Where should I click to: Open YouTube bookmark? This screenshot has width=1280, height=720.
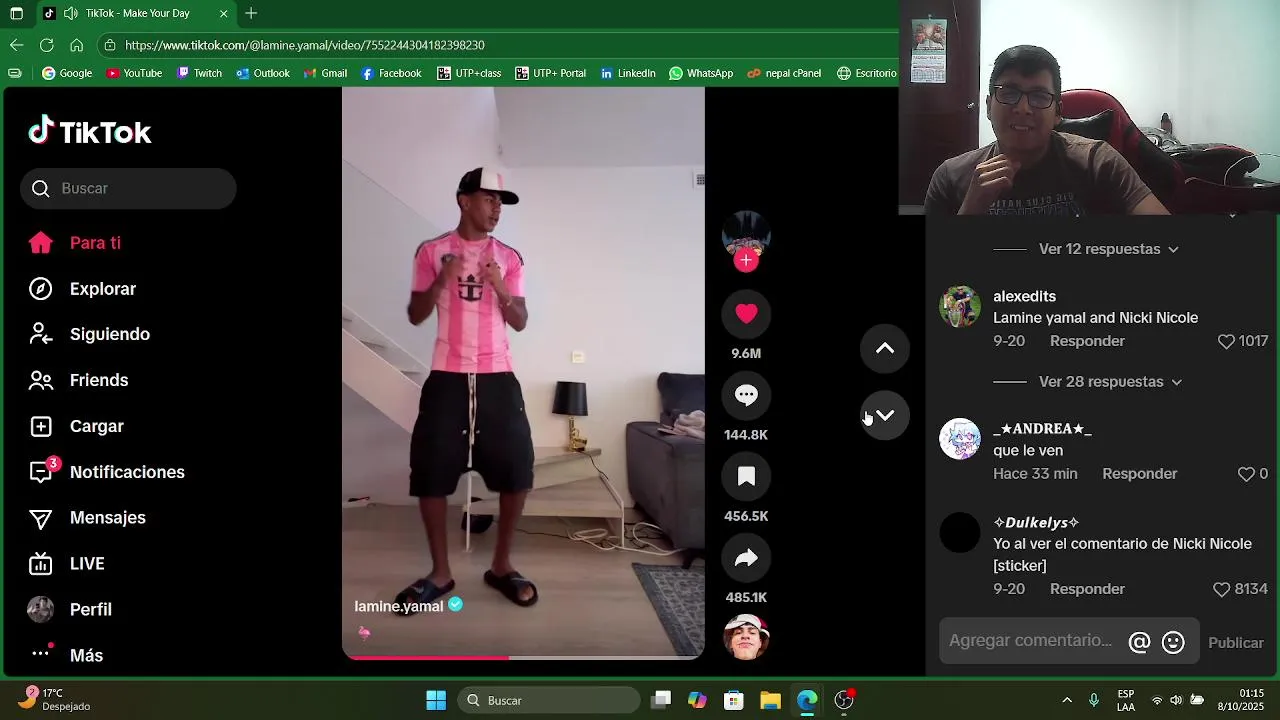click(134, 73)
